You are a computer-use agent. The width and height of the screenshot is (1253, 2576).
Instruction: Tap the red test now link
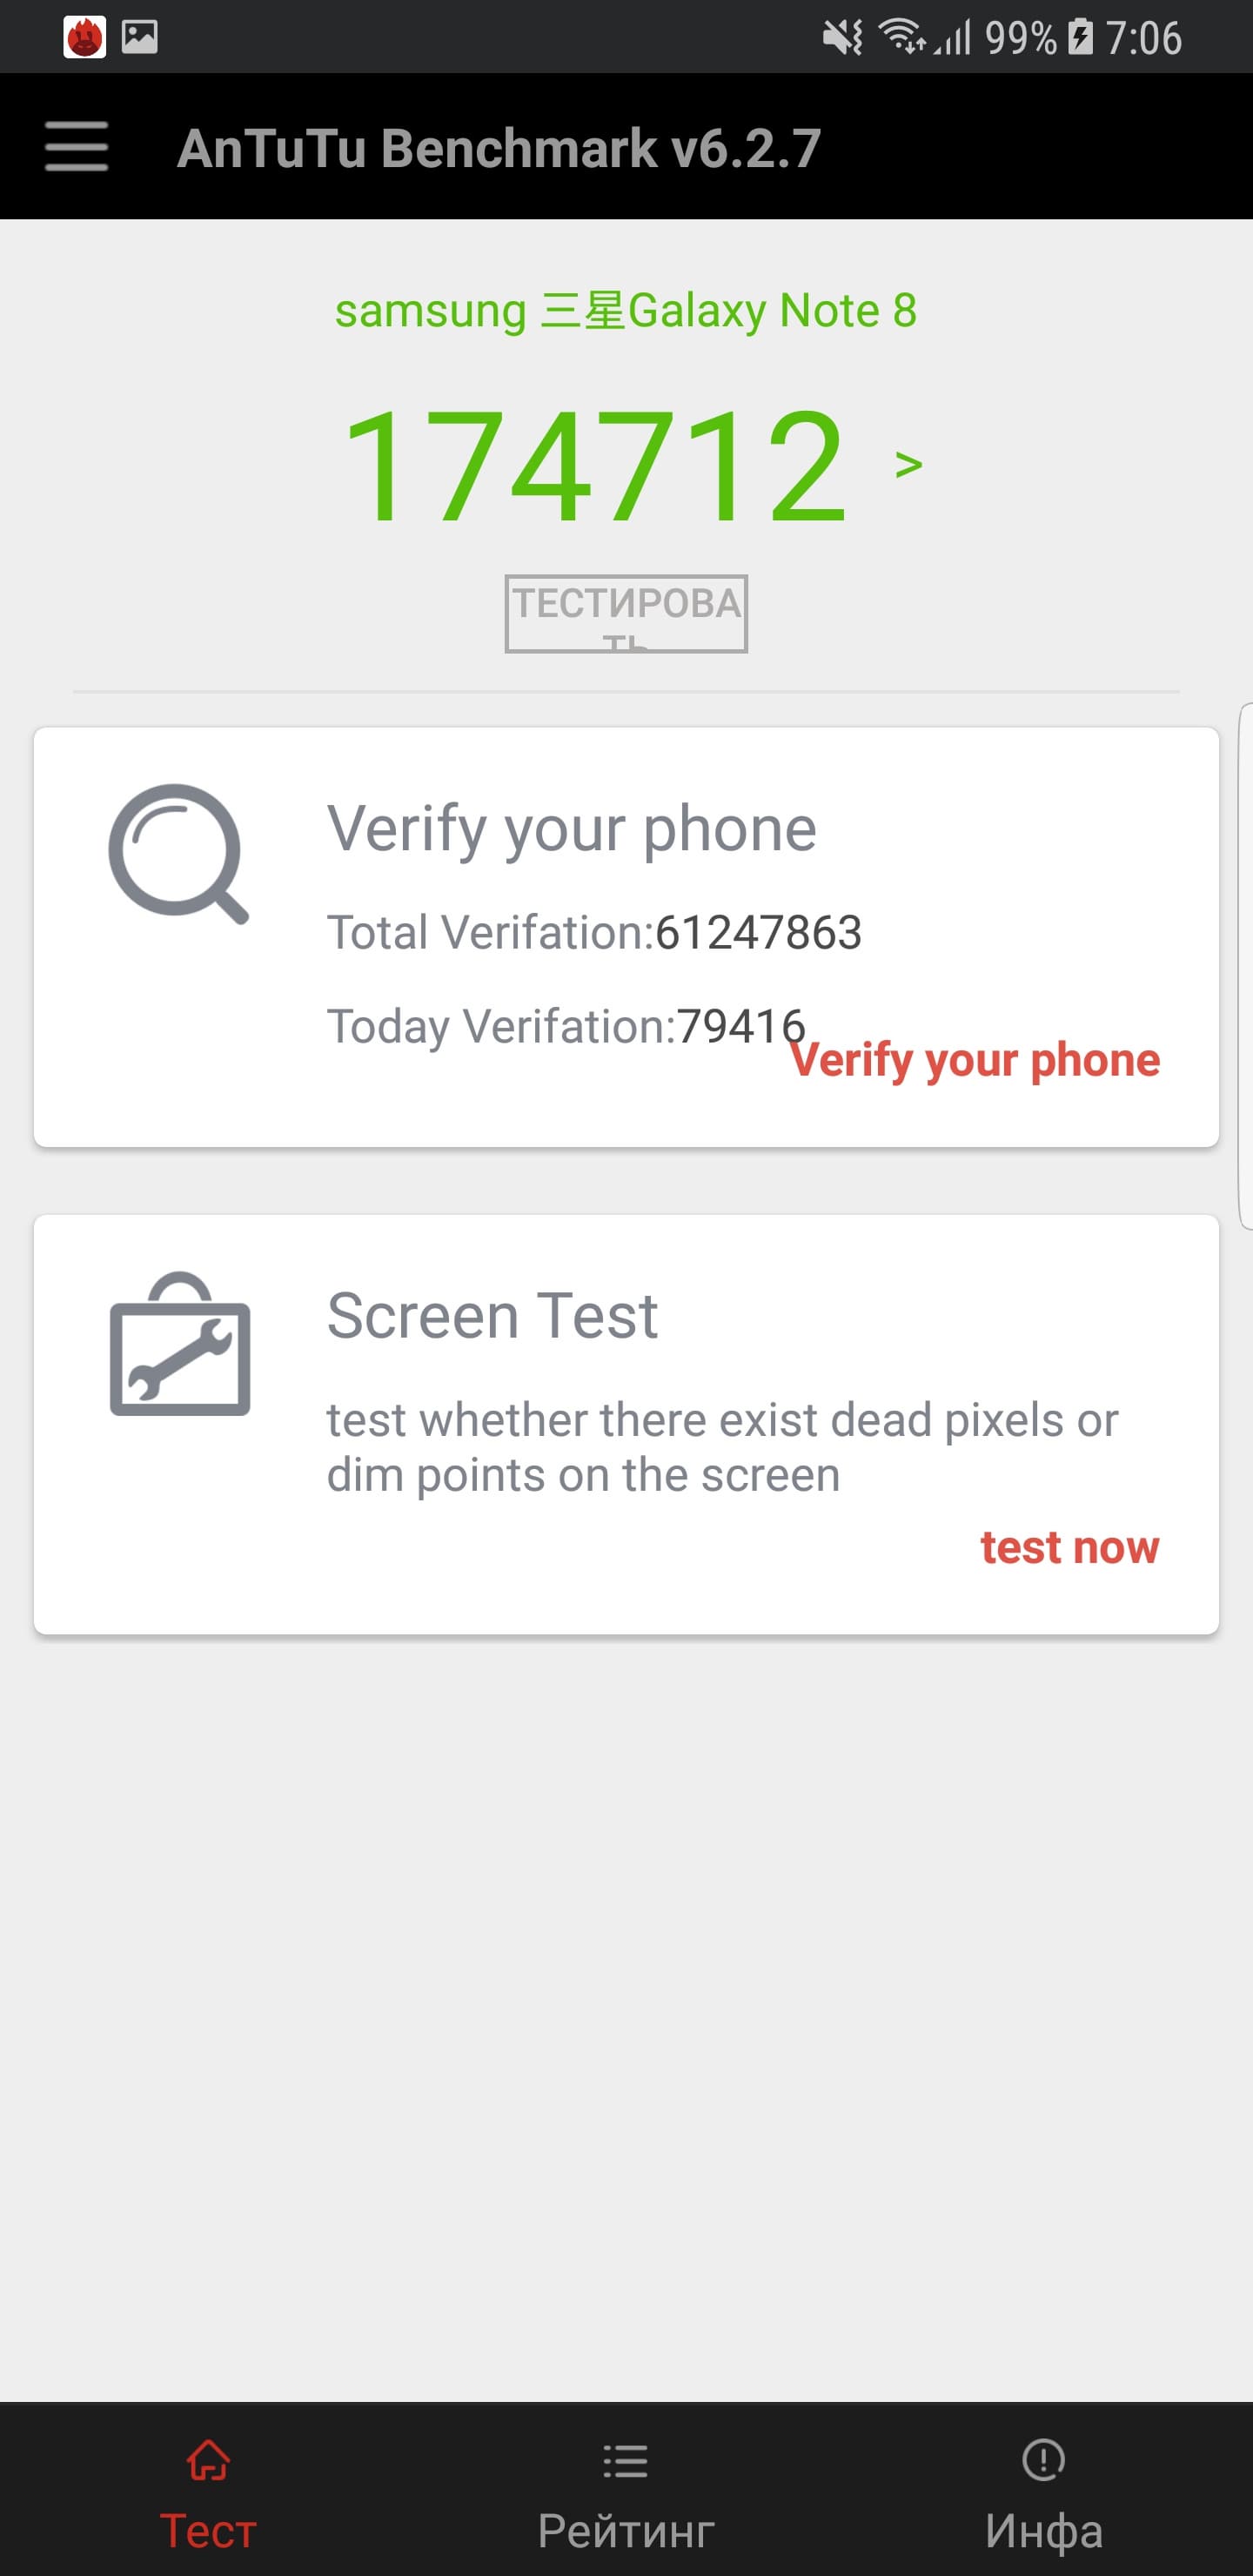point(1069,1547)
